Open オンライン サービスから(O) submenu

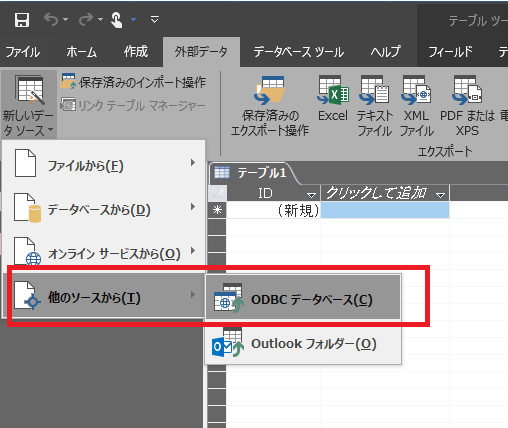pyautogui.click(x=104, y=251)
